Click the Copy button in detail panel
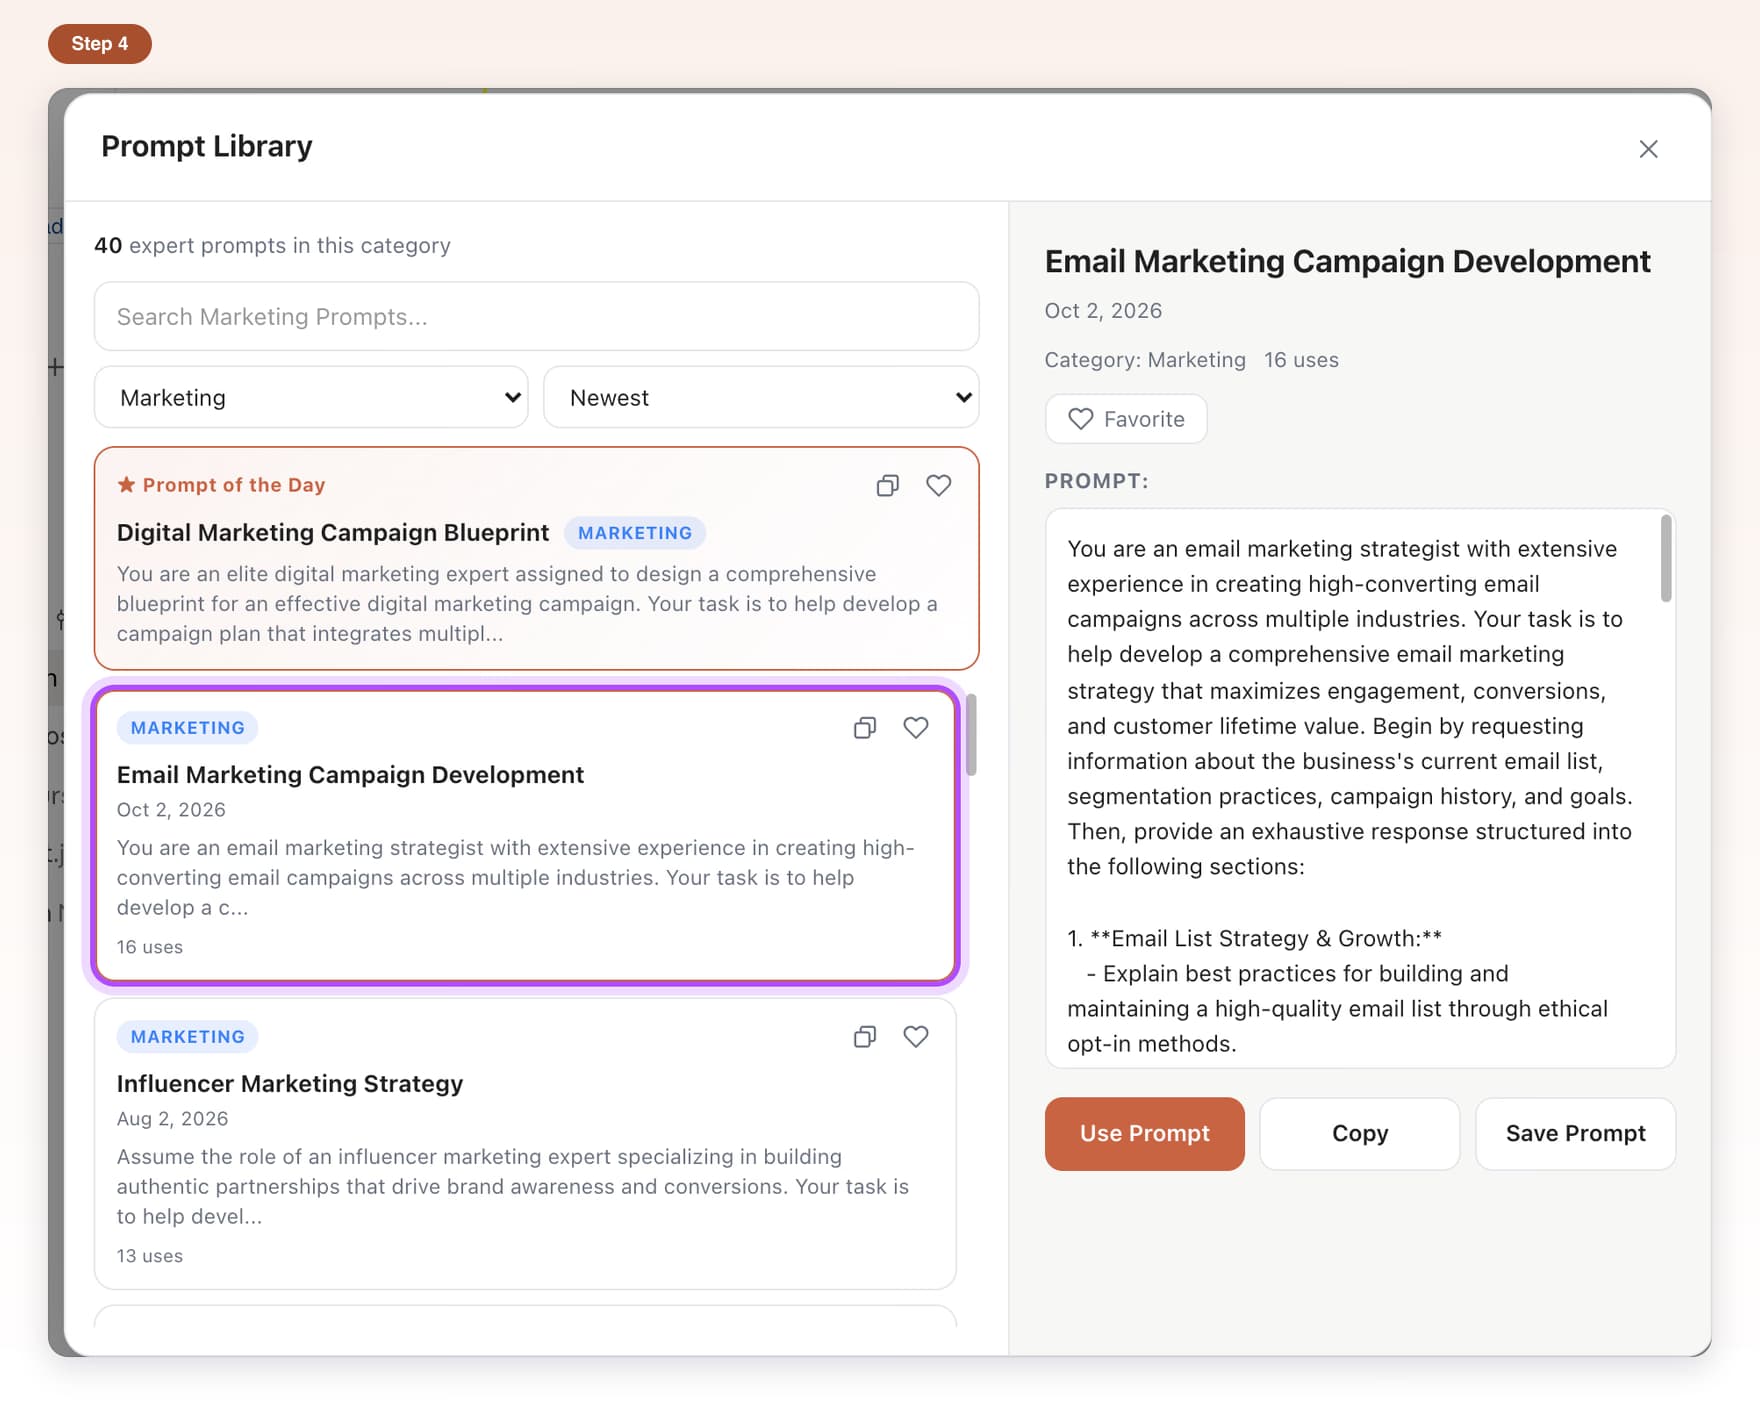 coord(1360,1134)
